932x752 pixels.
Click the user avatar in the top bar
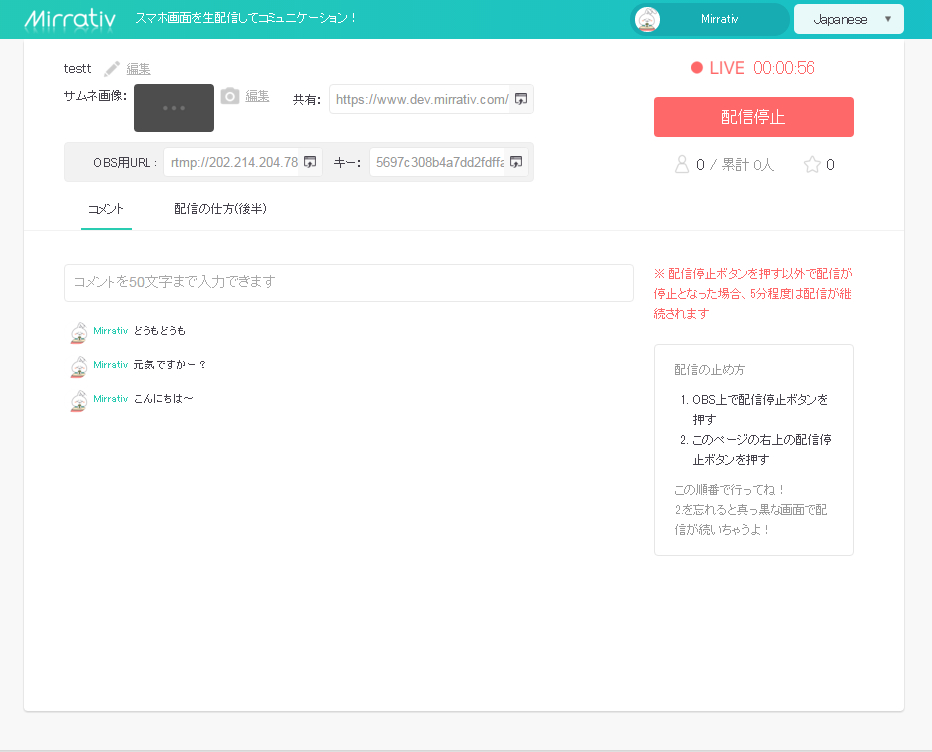tap(648, 19)
